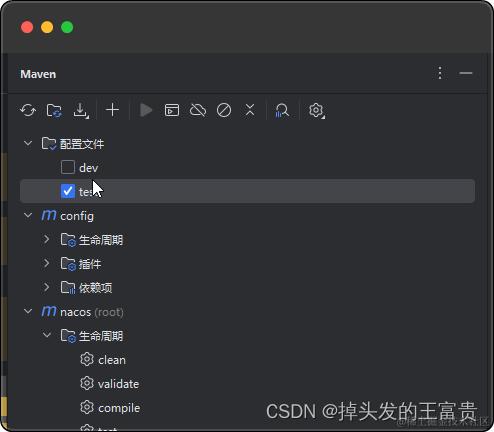Collapse the config module node

coord(28,216)
